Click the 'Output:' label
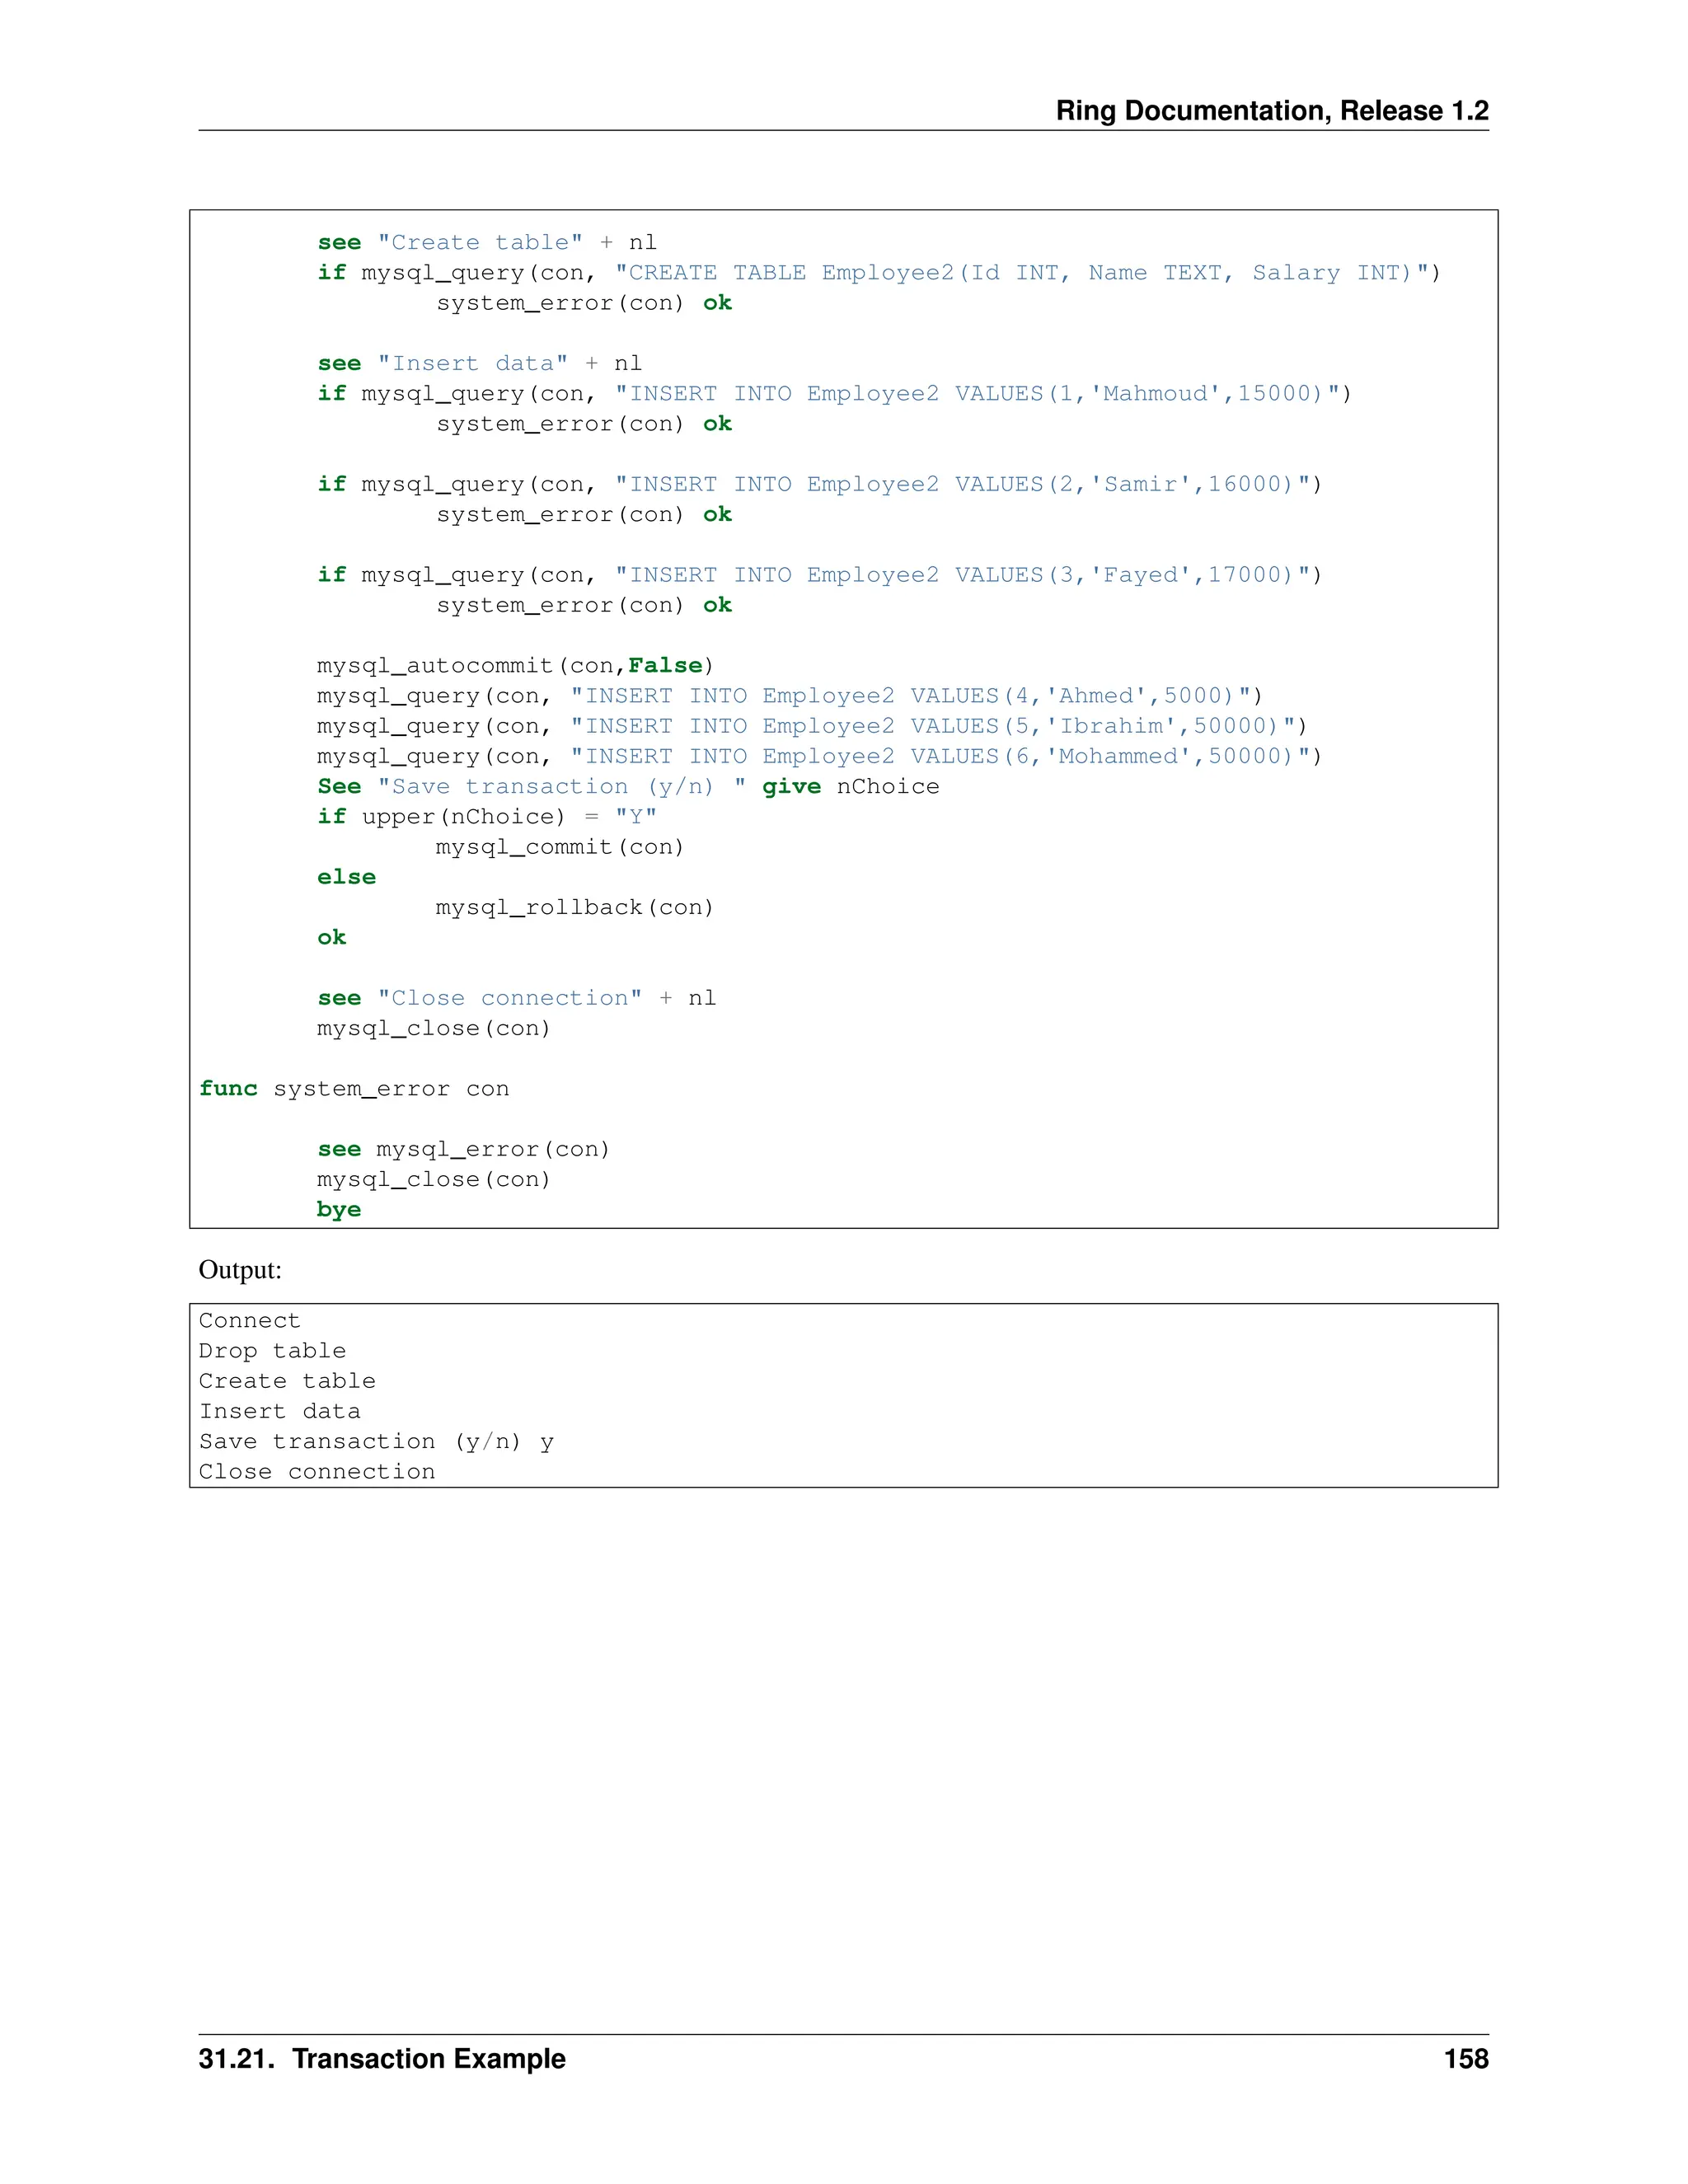 pos(240,1270)
